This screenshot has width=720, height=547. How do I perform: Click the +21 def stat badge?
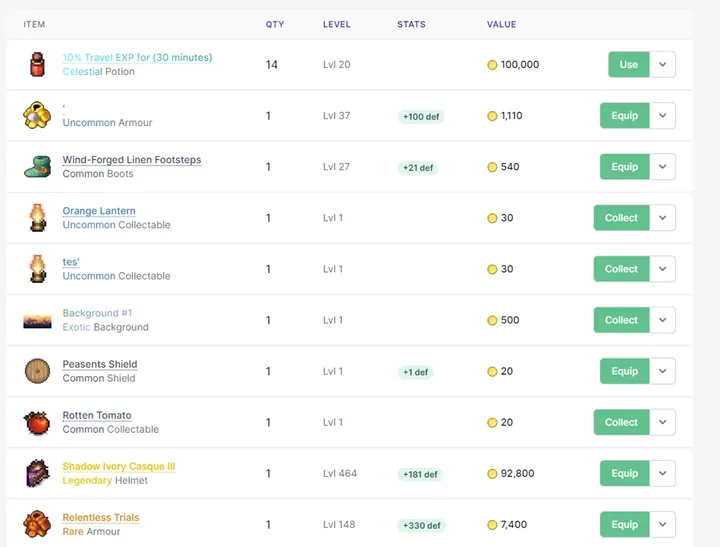[x=418, y=168]
